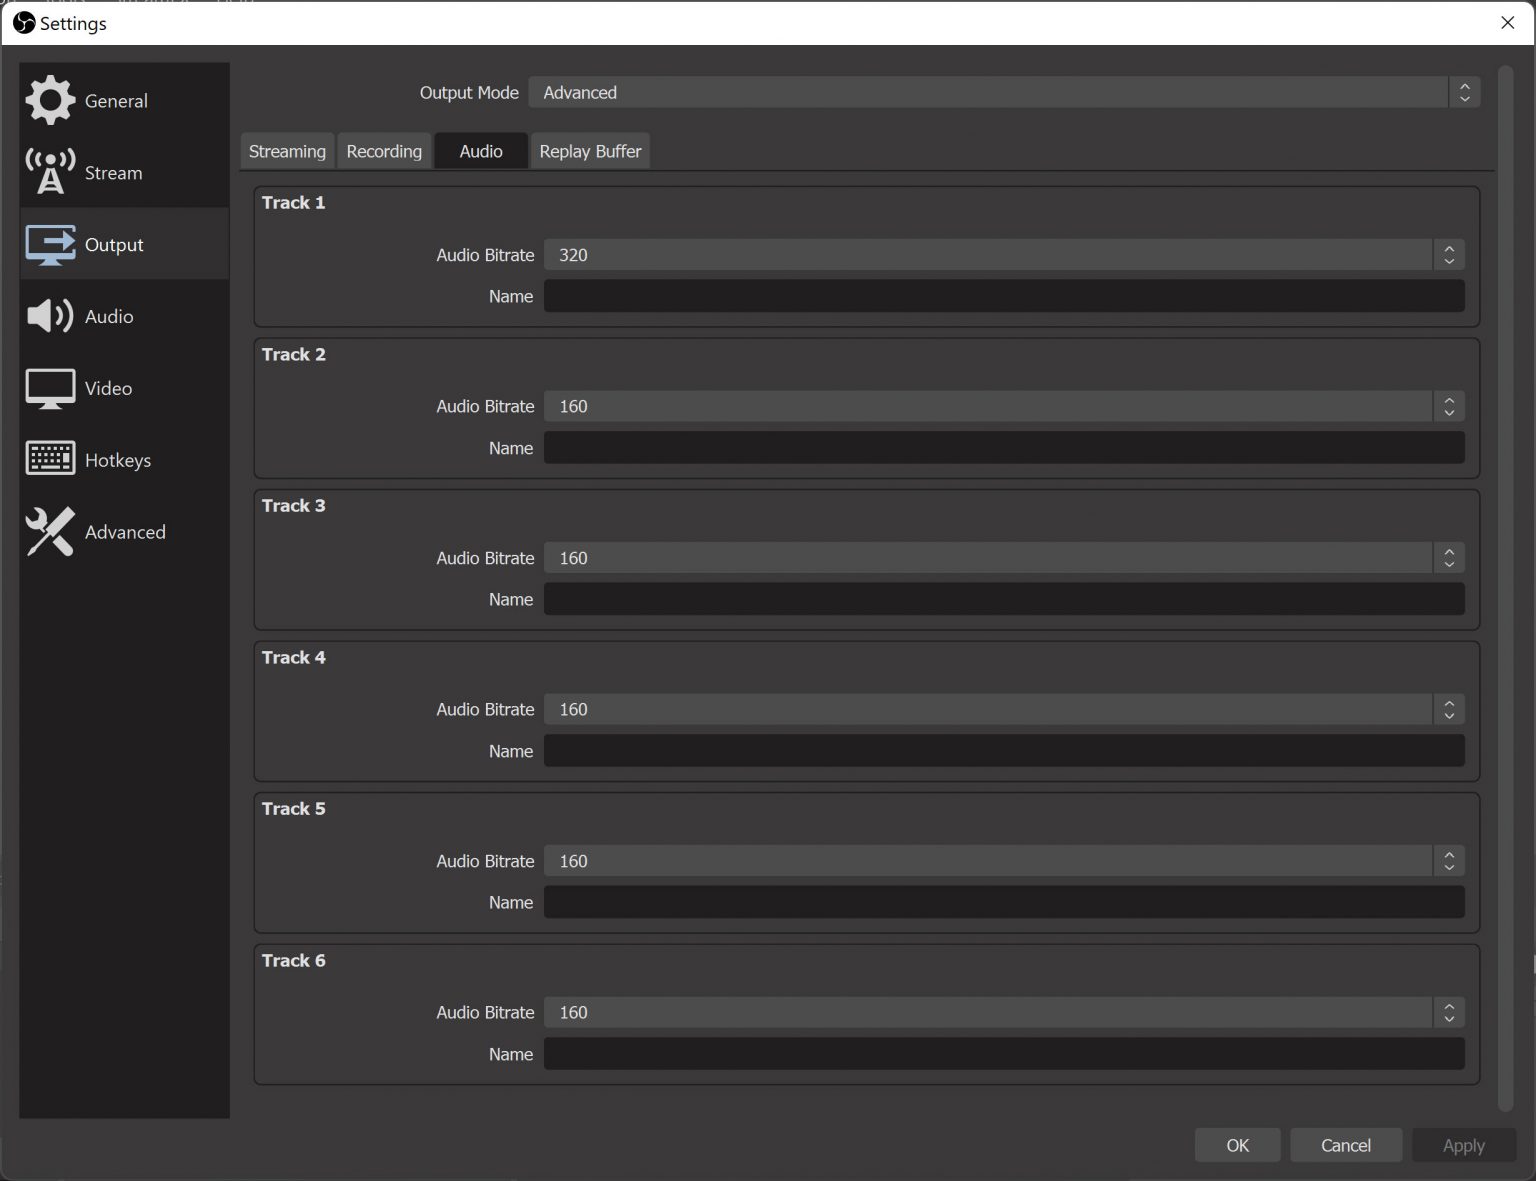Open Stream settings via antenna icon
The width and height of the screenshot is (1536, 1181).
50,171
